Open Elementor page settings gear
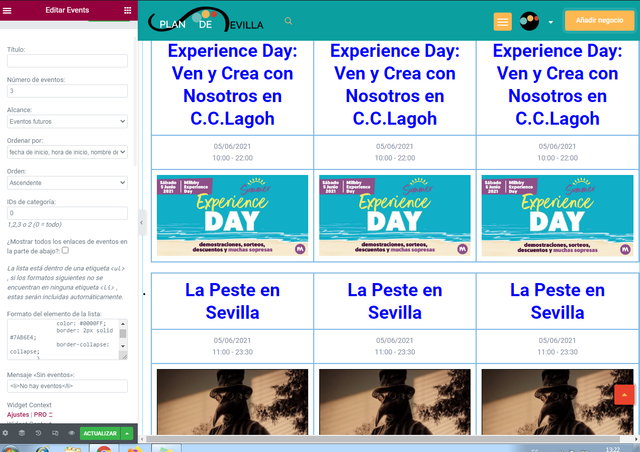640x452 pixels. [5, 433]
